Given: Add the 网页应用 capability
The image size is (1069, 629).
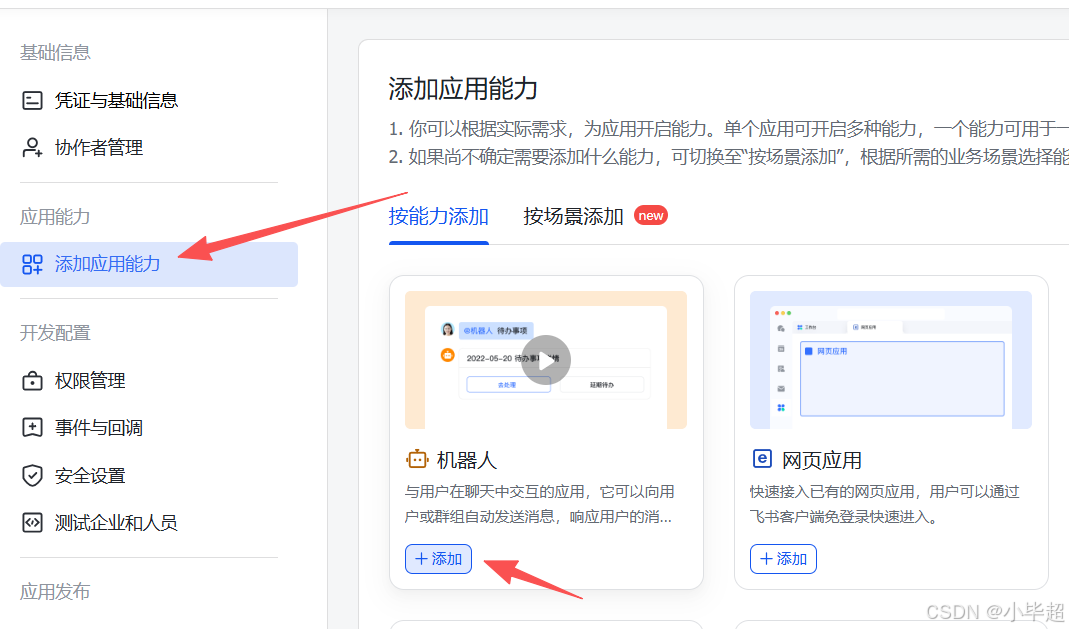Looking at the screenshot, I should click(783, 559).
